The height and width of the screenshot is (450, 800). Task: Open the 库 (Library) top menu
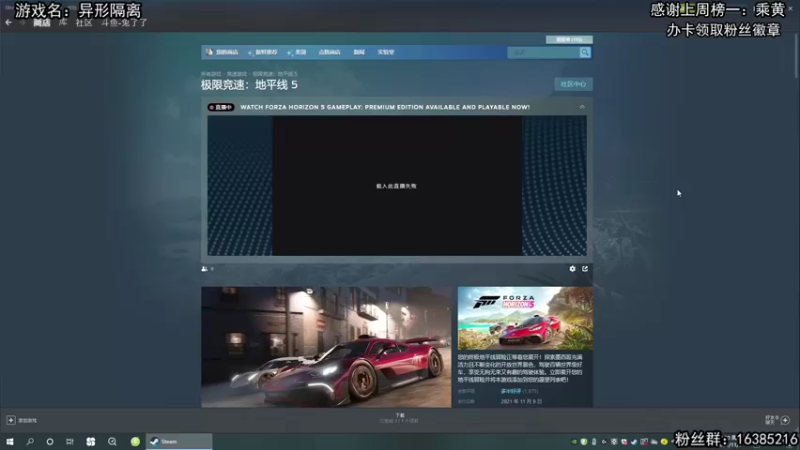click(x=63, y=22)
